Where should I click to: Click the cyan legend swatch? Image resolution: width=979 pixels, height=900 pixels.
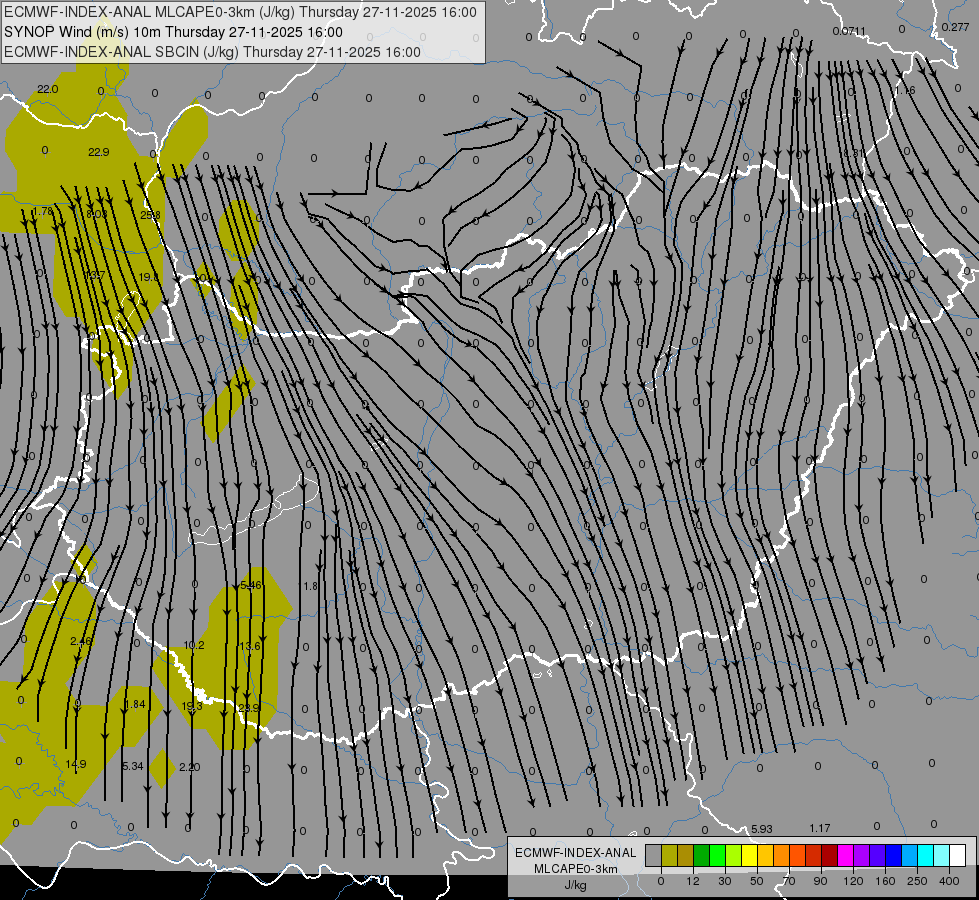point(925,855)
